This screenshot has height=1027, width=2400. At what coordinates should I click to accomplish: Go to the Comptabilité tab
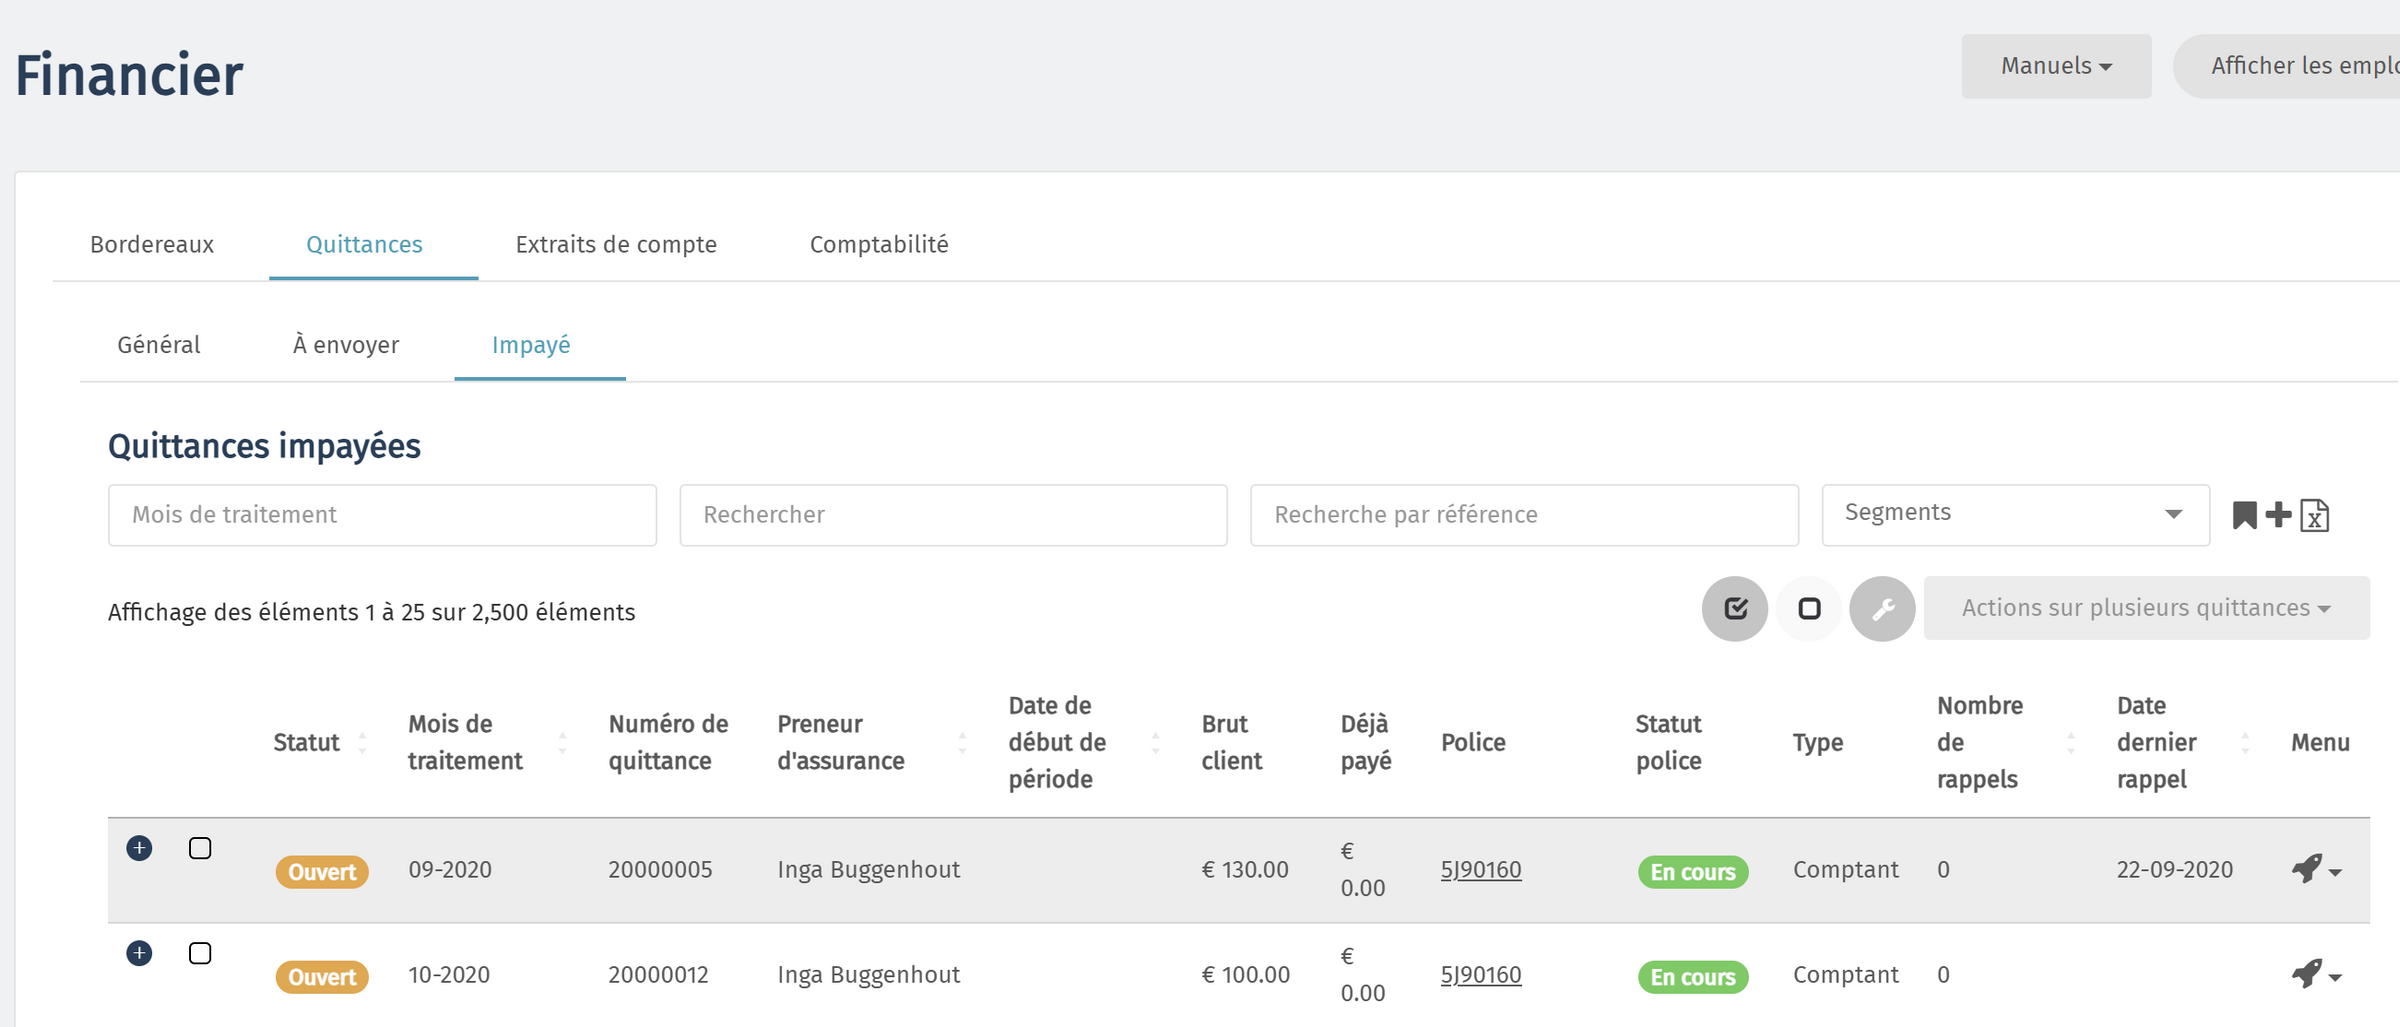click(879, 245)
